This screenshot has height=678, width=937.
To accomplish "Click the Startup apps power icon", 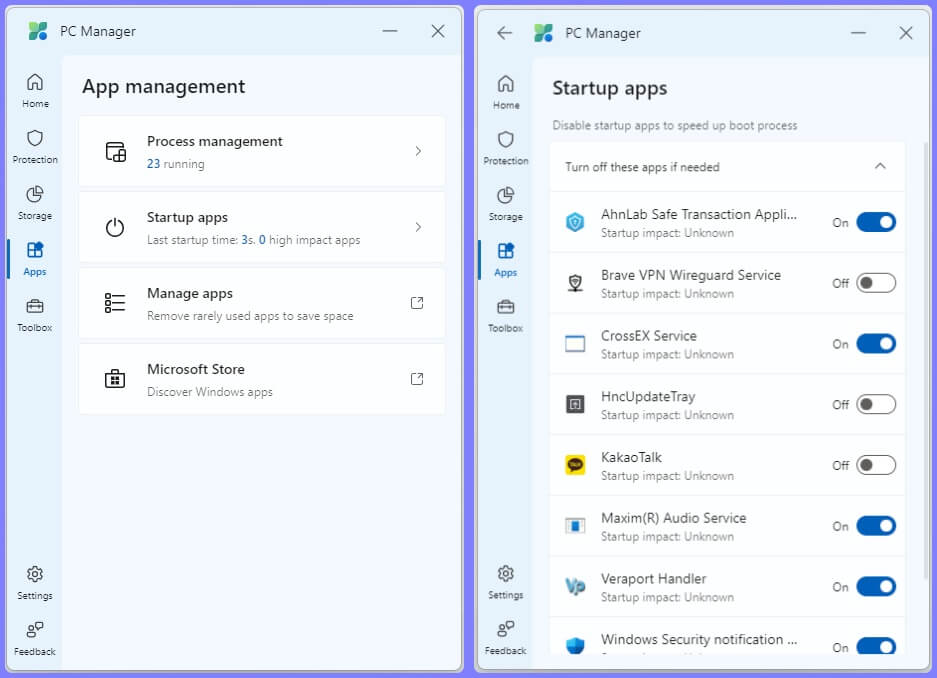I will [115, 228].
